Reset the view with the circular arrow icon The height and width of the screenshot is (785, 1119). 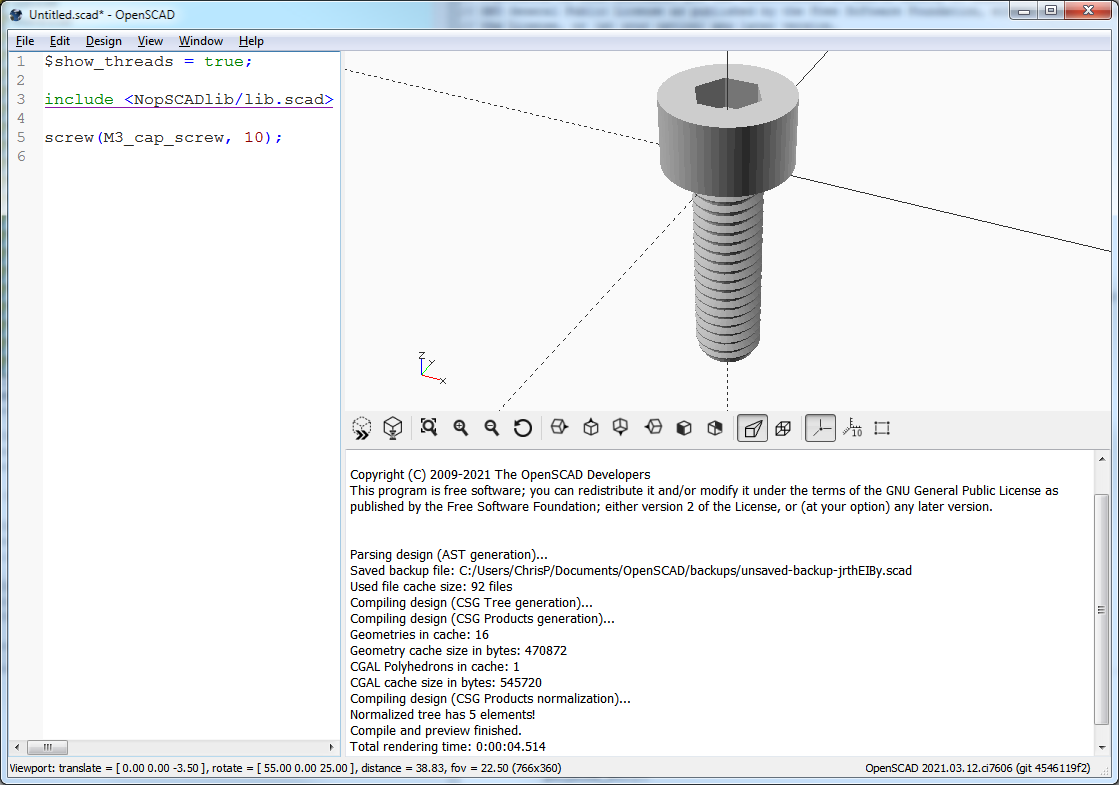click(522, 428)
